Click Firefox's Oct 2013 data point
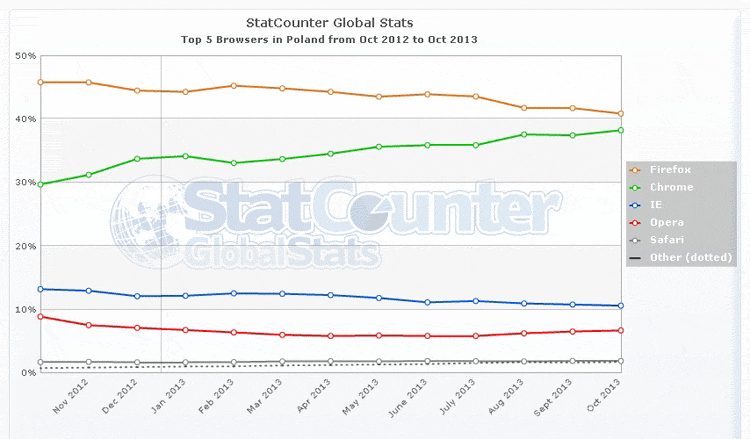 [x=620, y=114]
